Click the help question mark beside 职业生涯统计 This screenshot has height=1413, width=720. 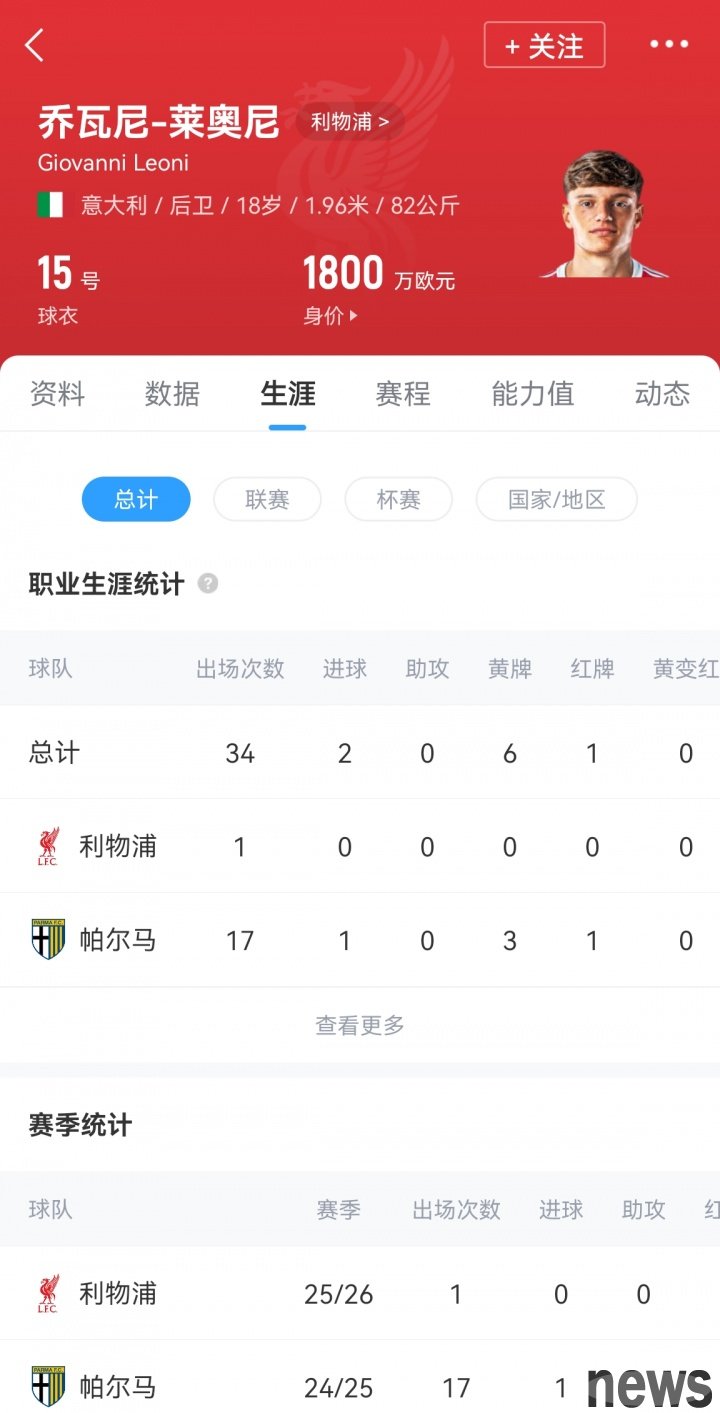(208, 584)
